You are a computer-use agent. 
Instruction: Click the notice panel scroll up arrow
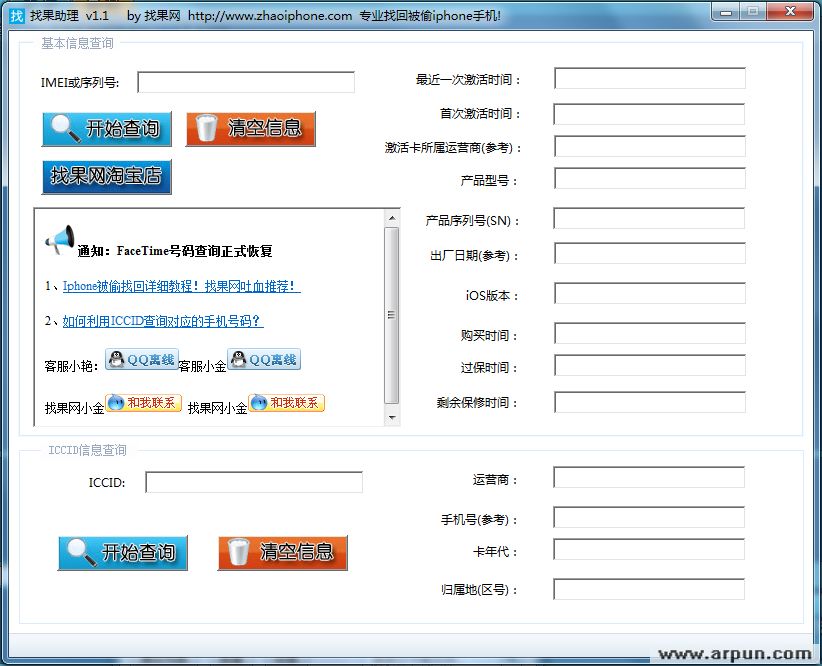pos(392,218)
